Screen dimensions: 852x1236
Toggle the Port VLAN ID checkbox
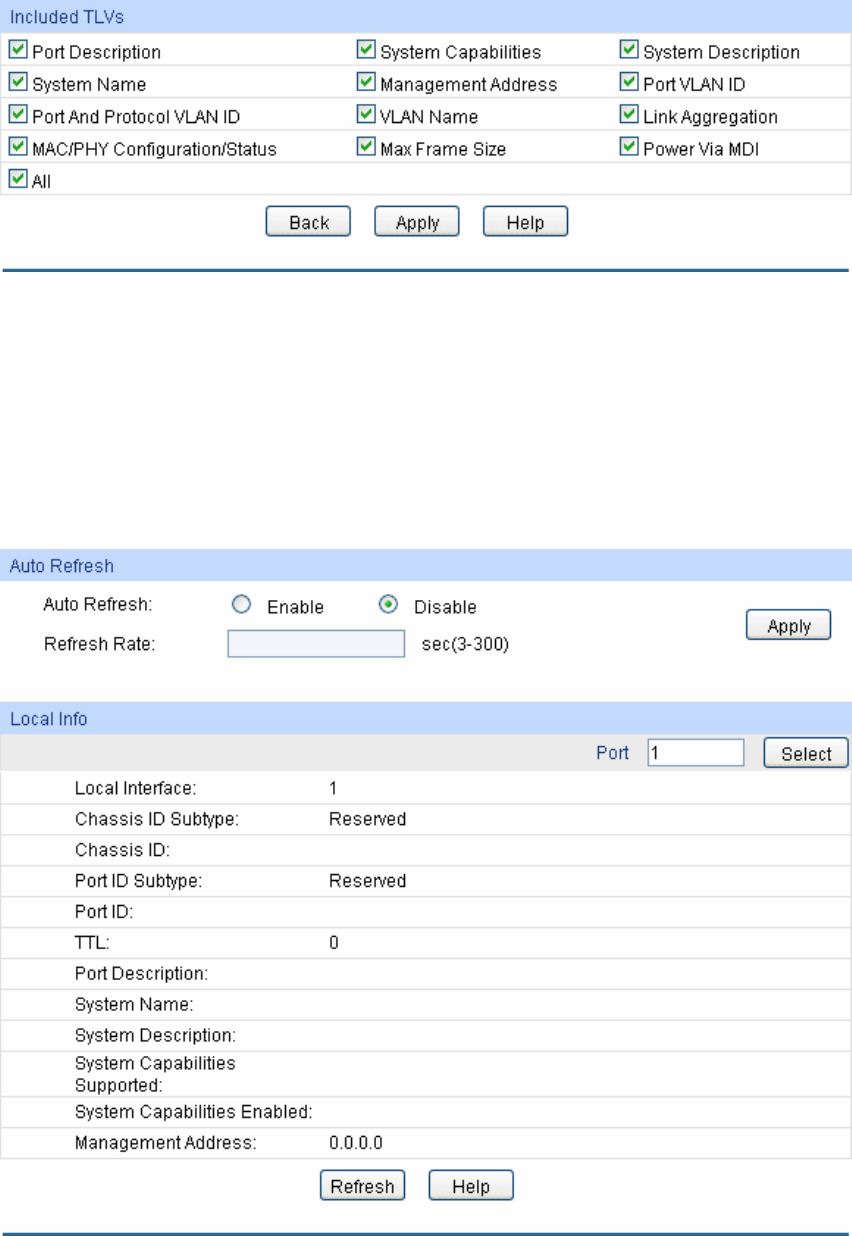628,84
